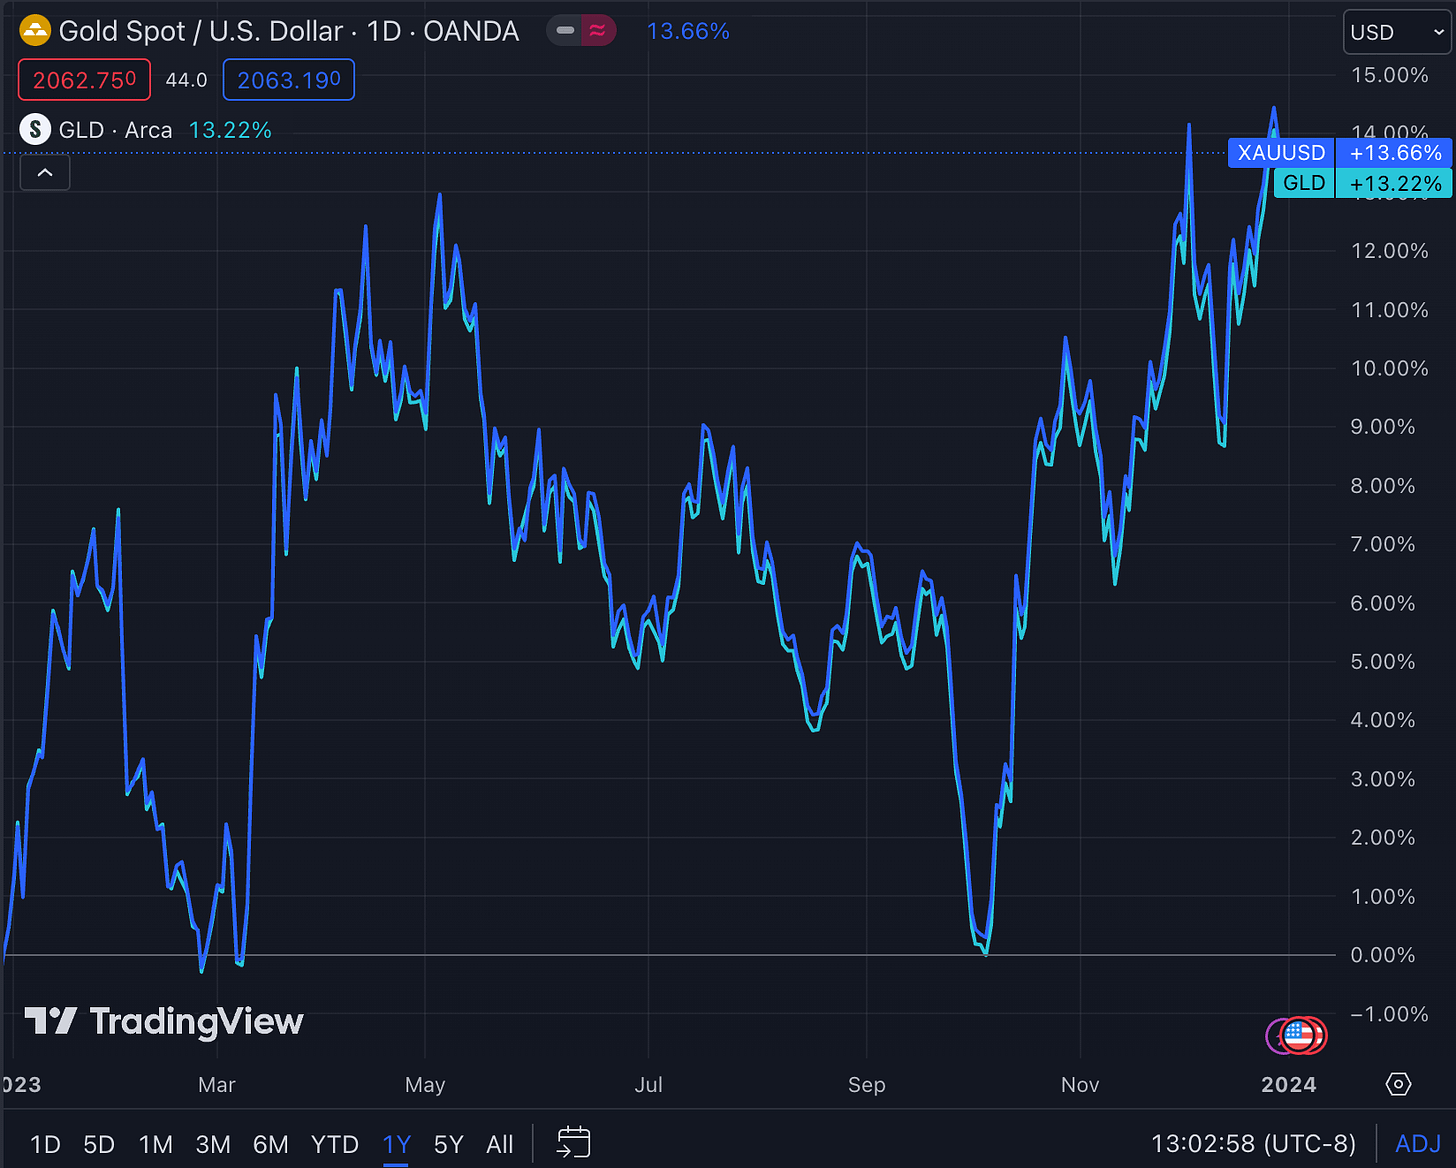
Task: Collapse the legend with the chevron button
Action: pyautogui.click(x=45, y=173)
